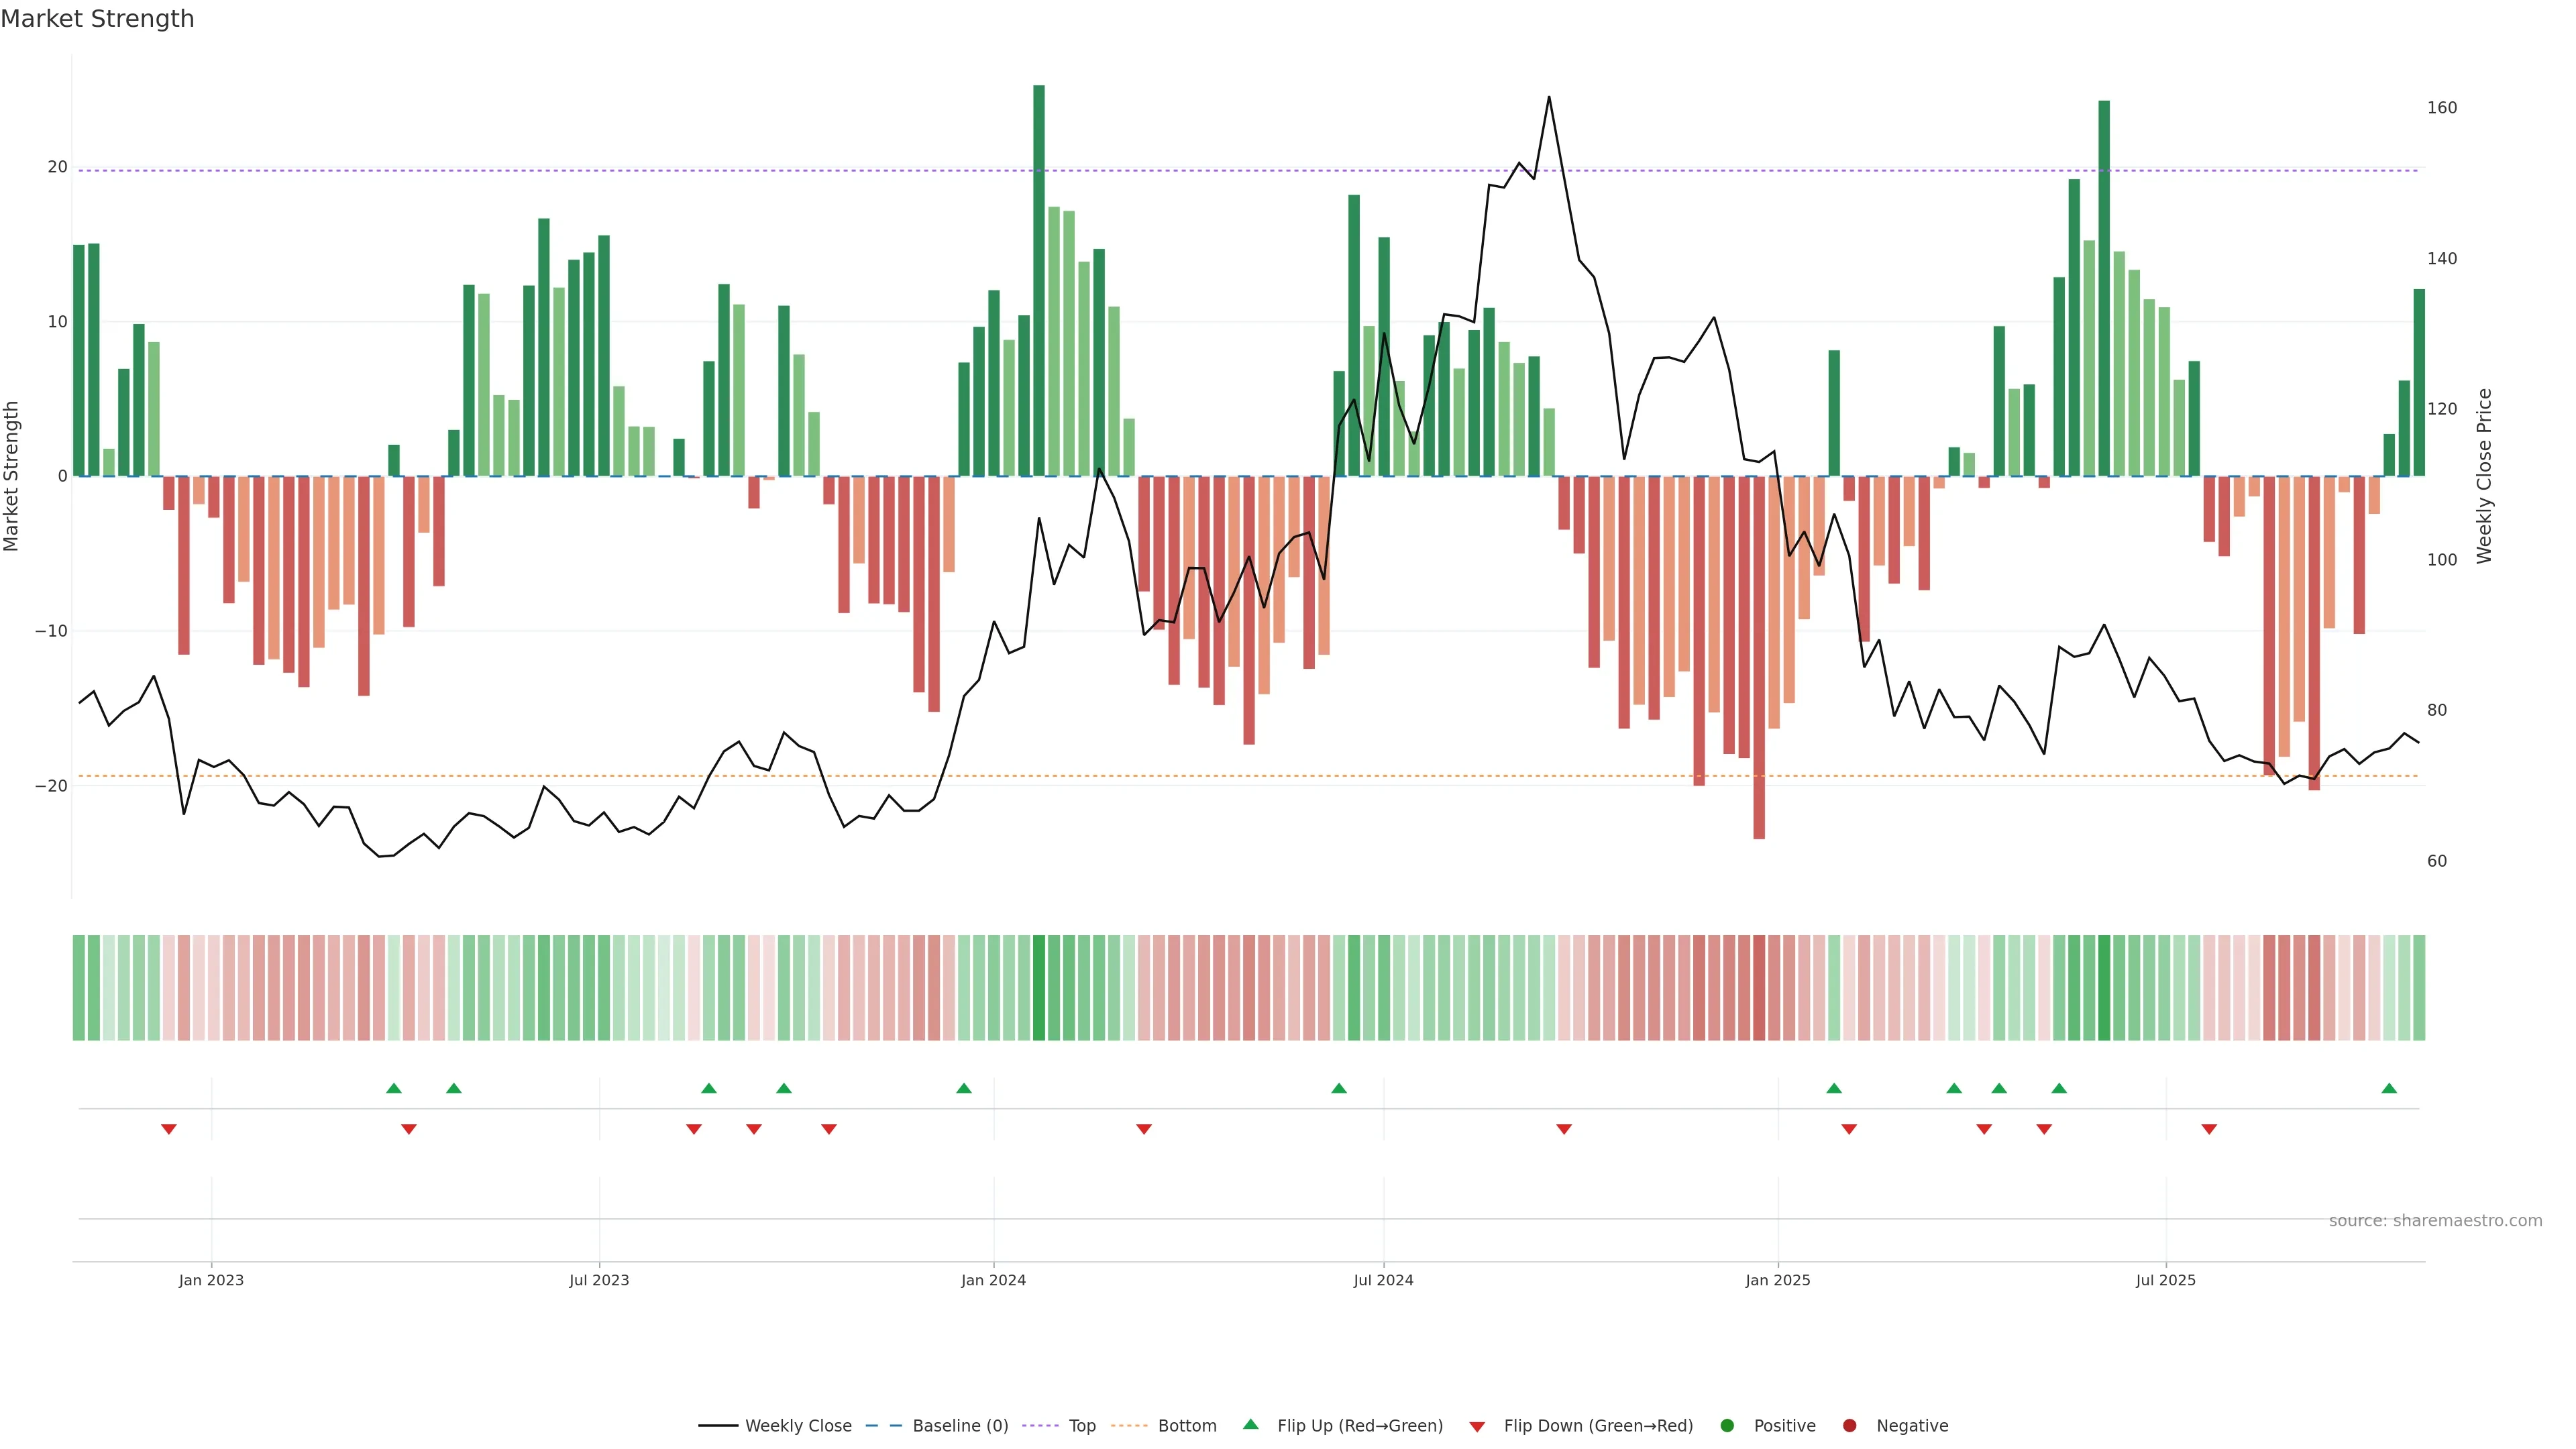Click first red flip-down marker on left
This screenshot has height=1449, width=2576.
(x=169, y=1129)
